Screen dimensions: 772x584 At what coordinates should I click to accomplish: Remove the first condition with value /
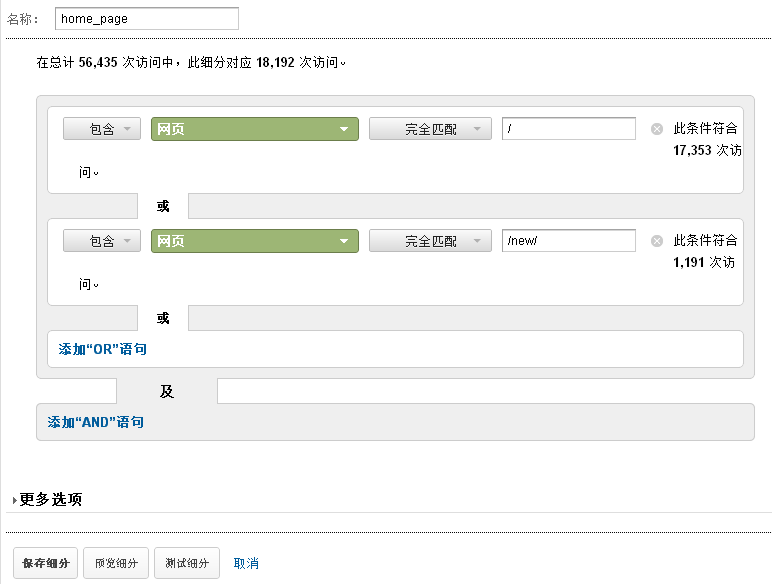[657, 129]
